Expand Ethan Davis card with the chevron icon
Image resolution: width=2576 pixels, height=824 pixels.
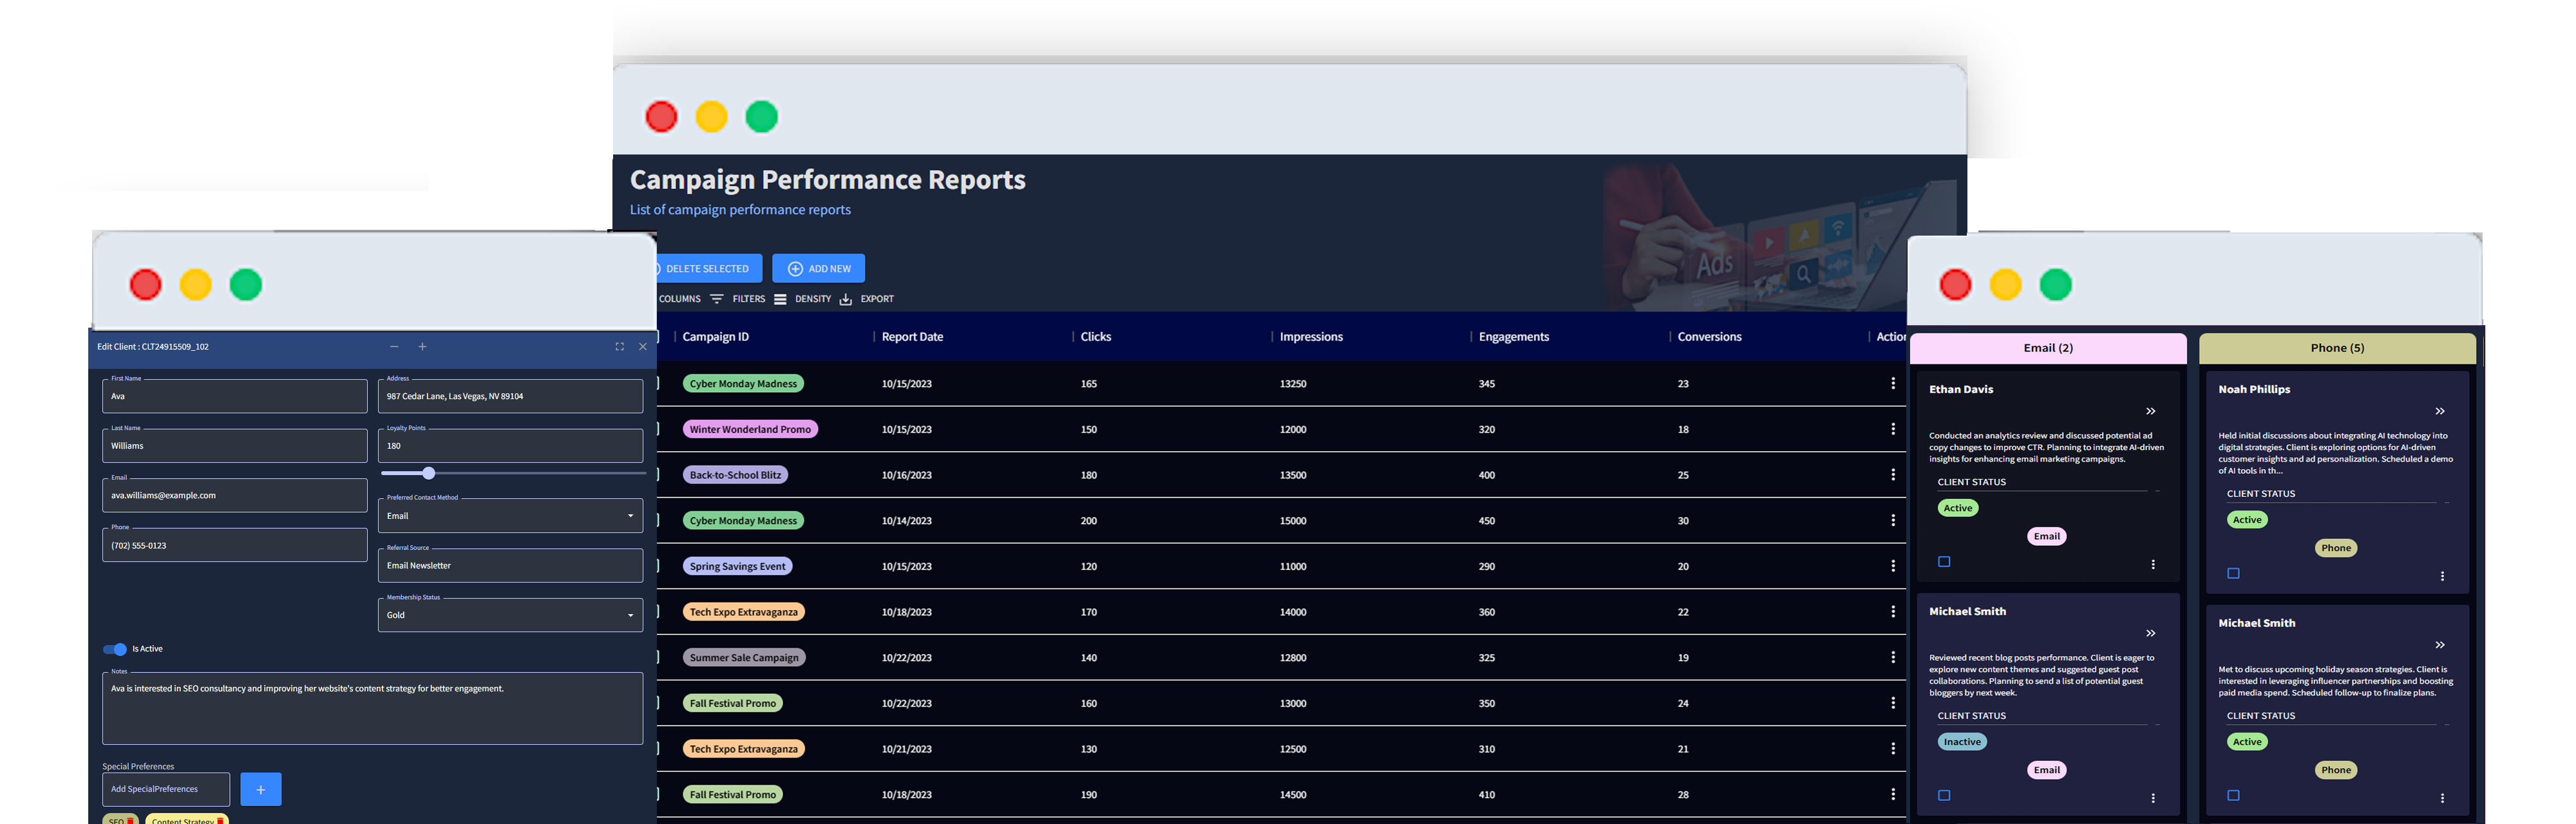[2150, 410]
